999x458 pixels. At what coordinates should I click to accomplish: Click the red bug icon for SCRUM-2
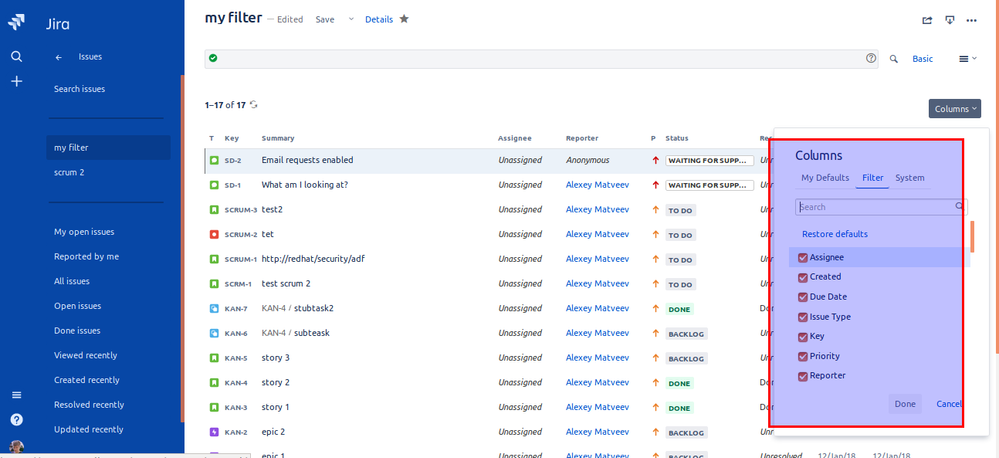tap(214, 234)
